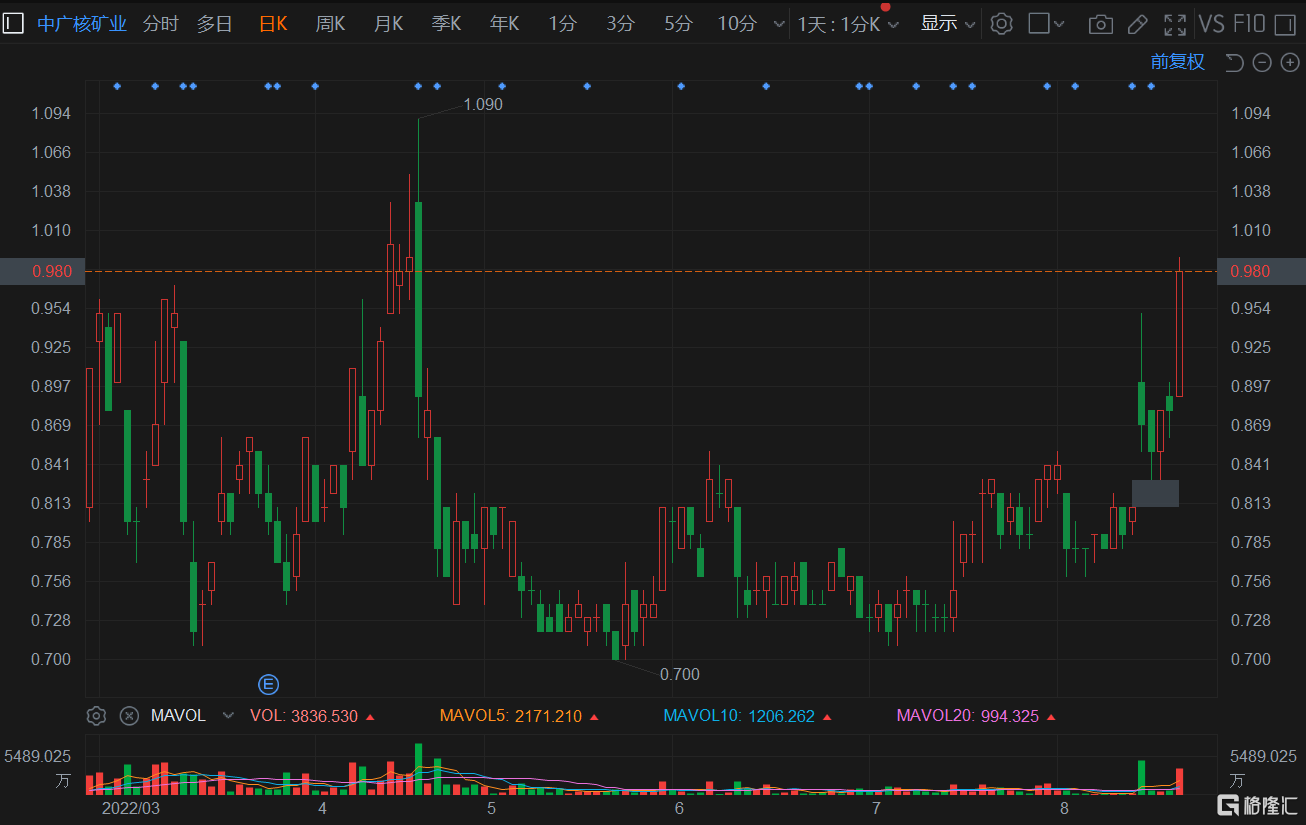
Task: Click the rightmost blue diamond news marker
Action: tap(1151, 86)
